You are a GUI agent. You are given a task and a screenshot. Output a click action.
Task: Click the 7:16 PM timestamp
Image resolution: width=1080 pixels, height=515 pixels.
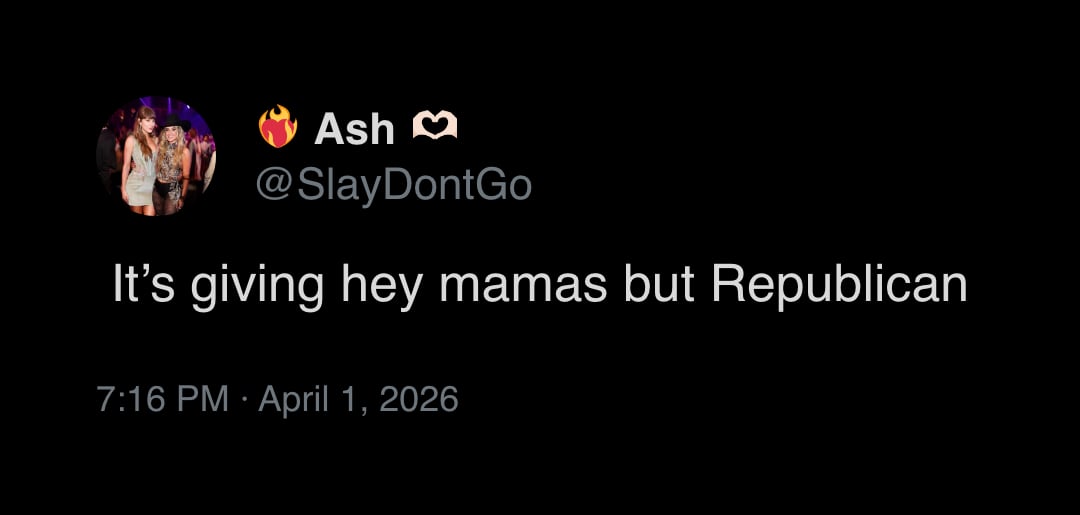click(164, 400)
